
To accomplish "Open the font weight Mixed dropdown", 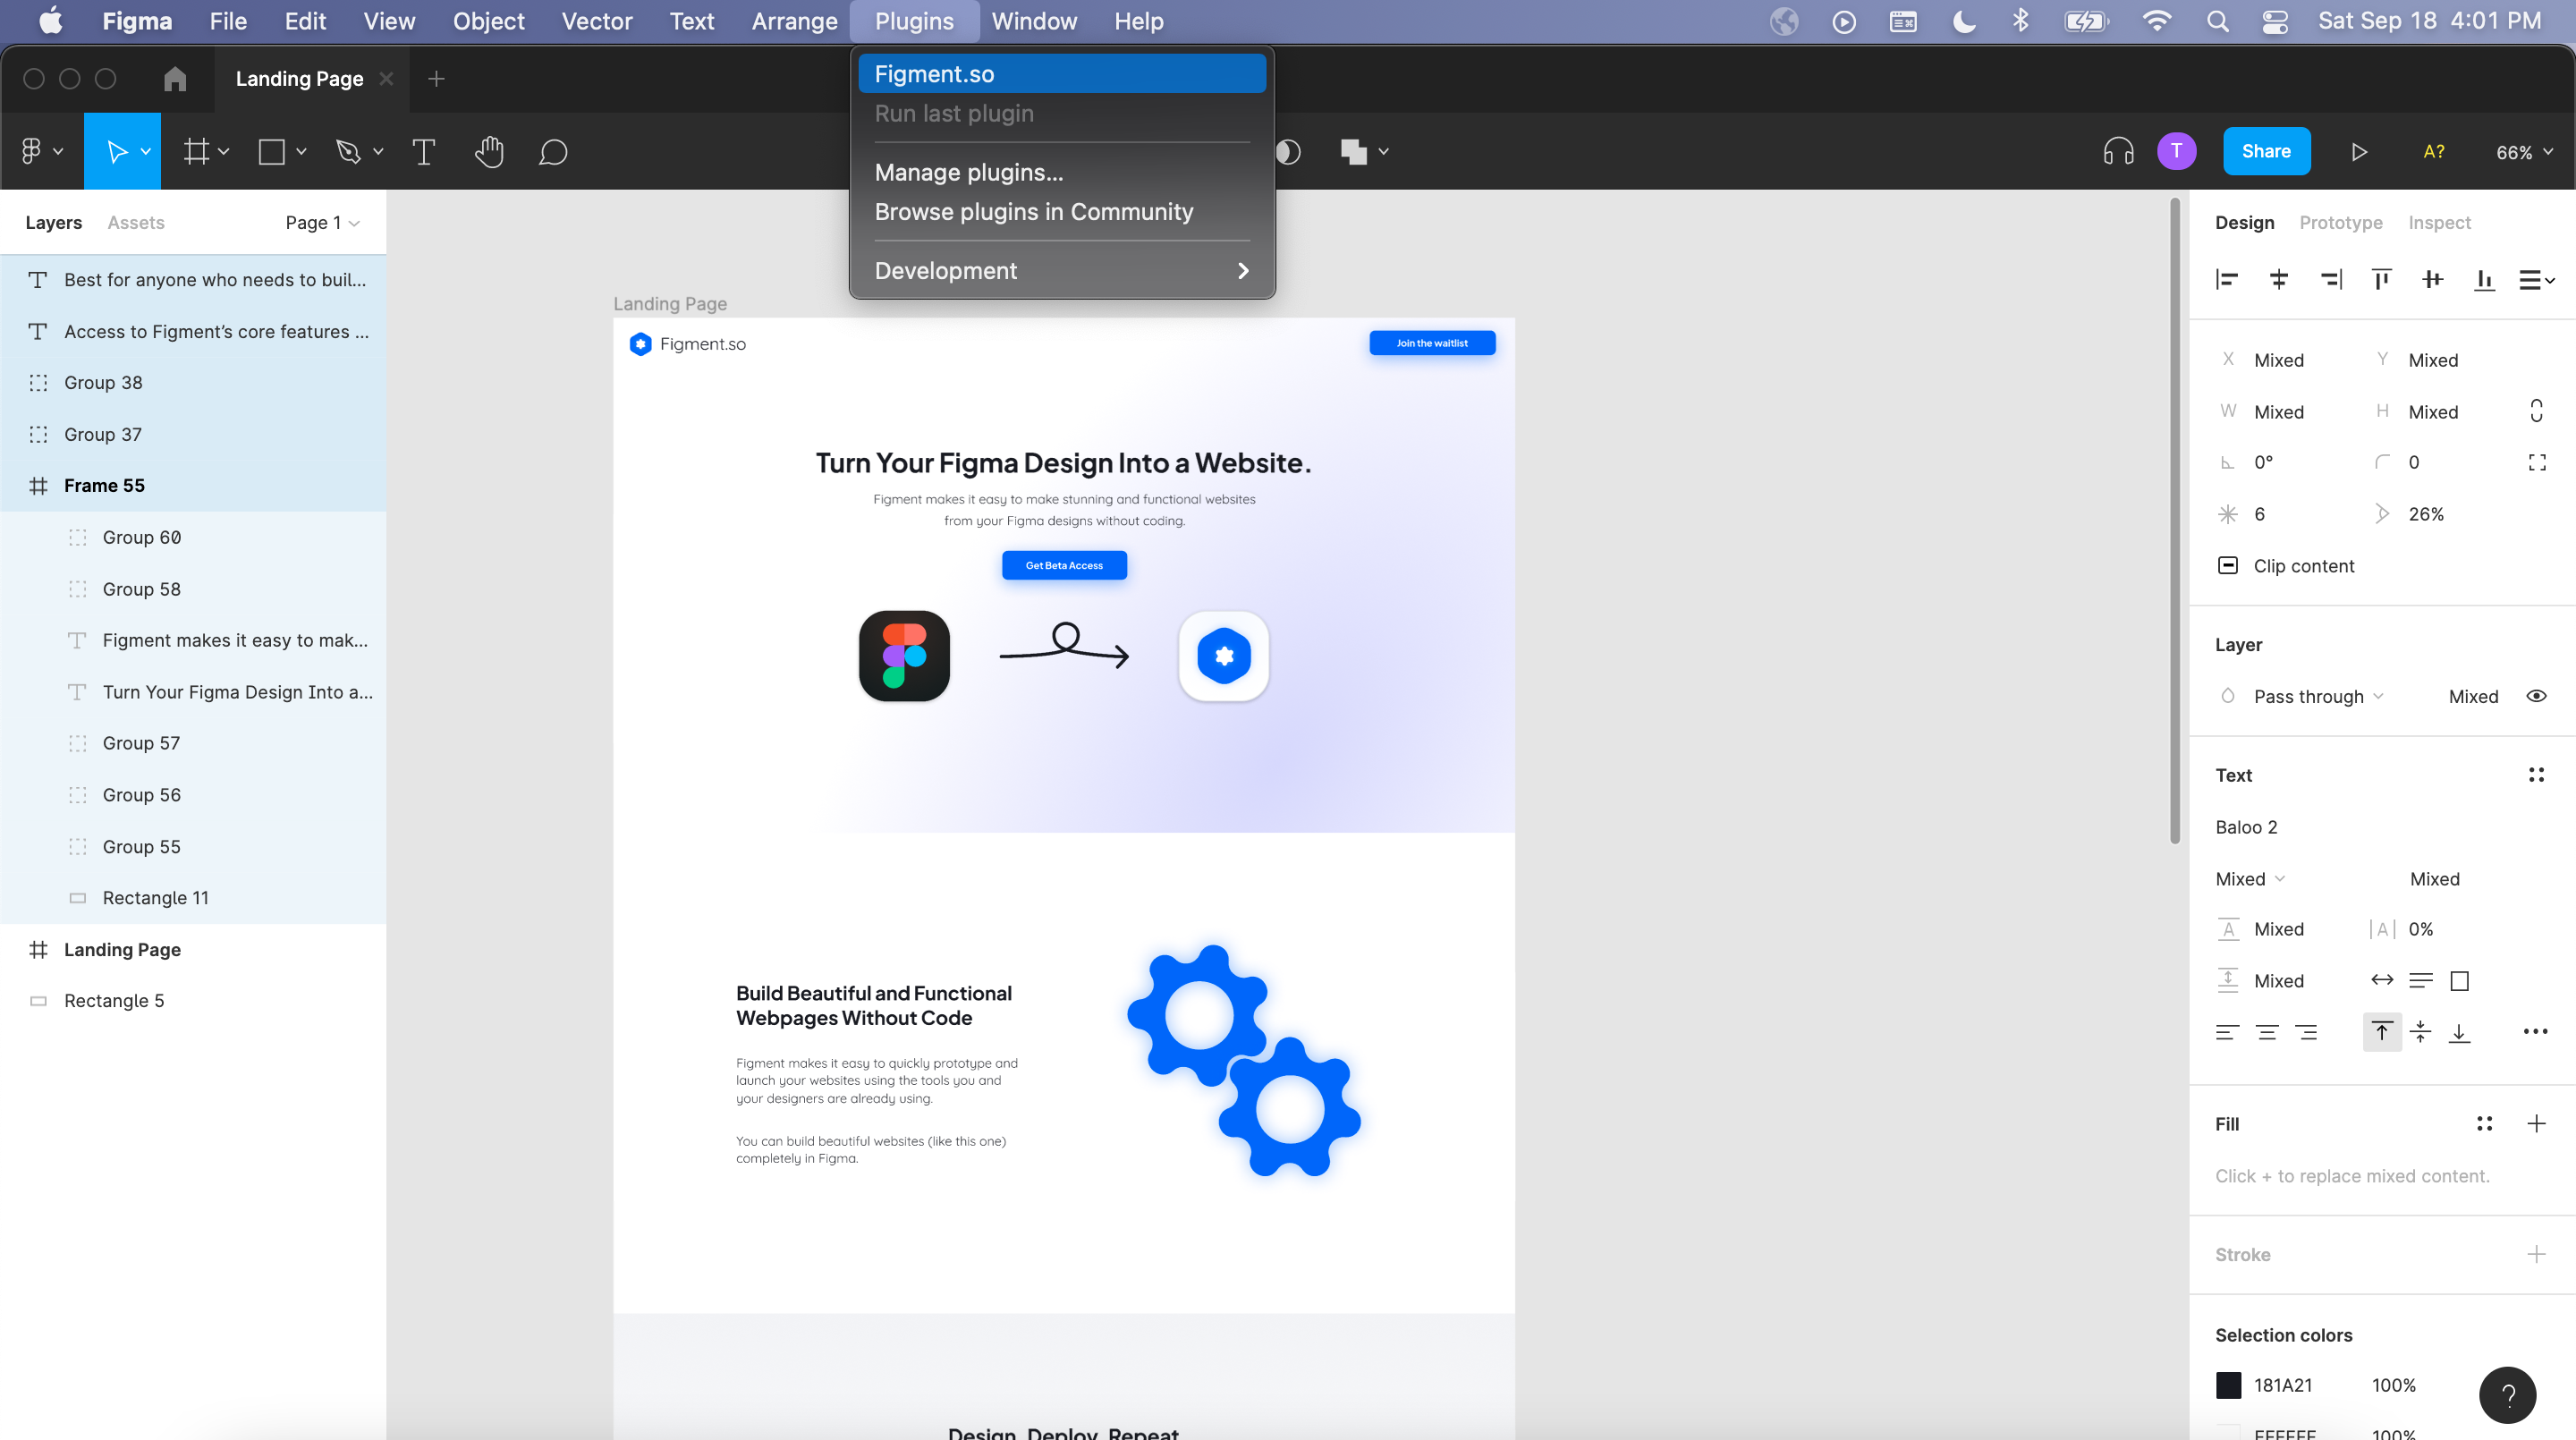I will point(2250,878).
